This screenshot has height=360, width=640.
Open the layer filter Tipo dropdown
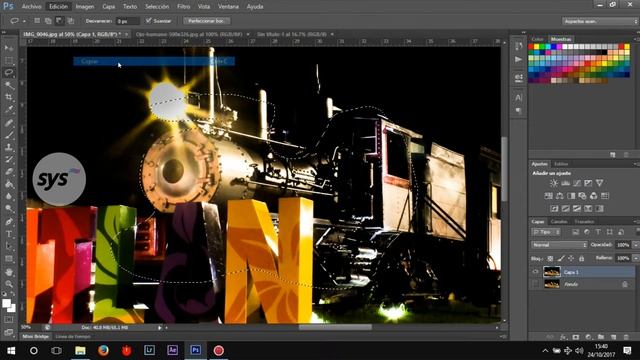click(x=546, y=232)
